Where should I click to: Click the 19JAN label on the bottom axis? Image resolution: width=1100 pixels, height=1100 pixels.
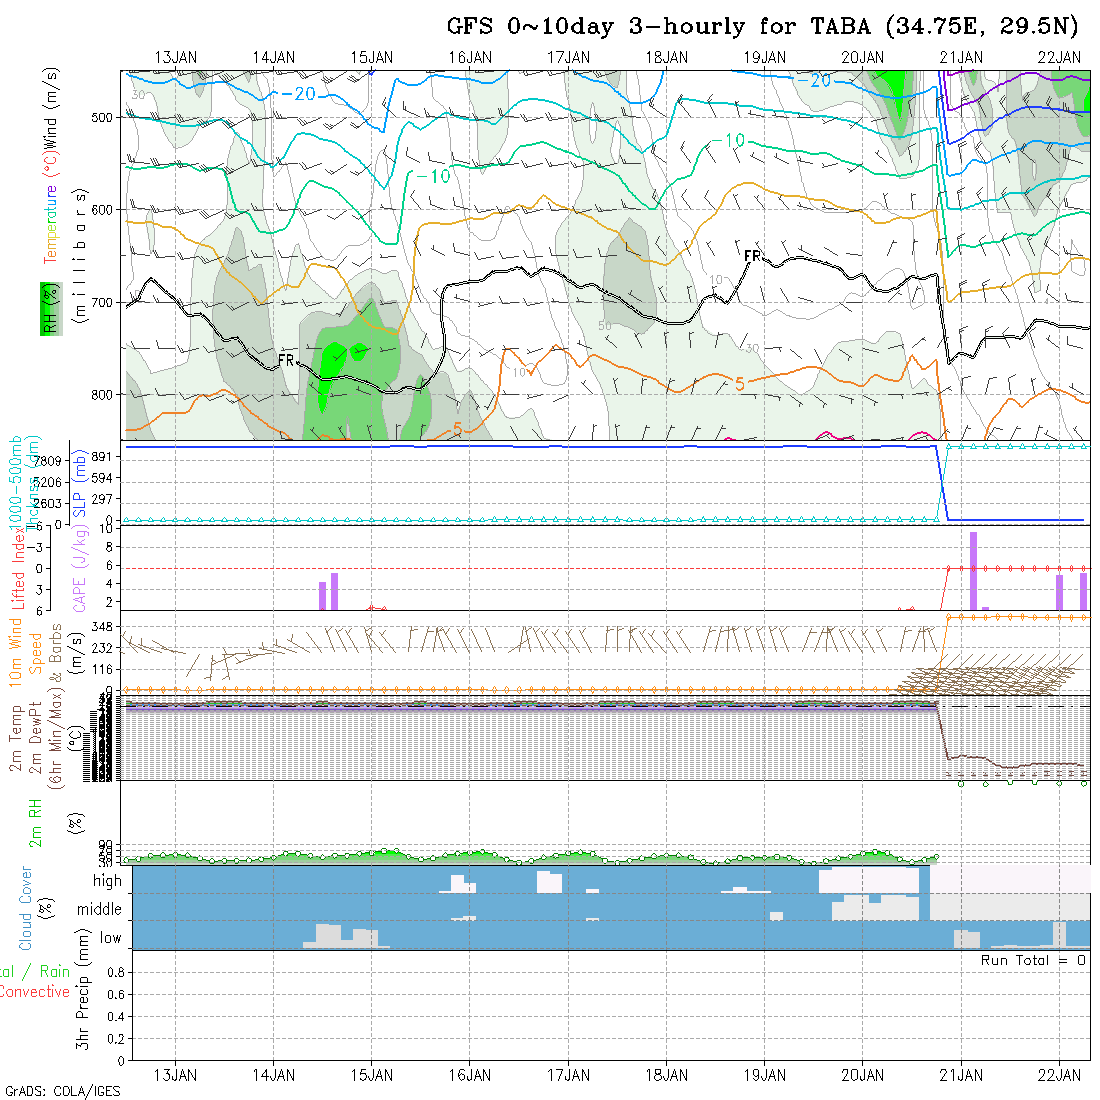pyautogui.click(x=765, y=1075)
